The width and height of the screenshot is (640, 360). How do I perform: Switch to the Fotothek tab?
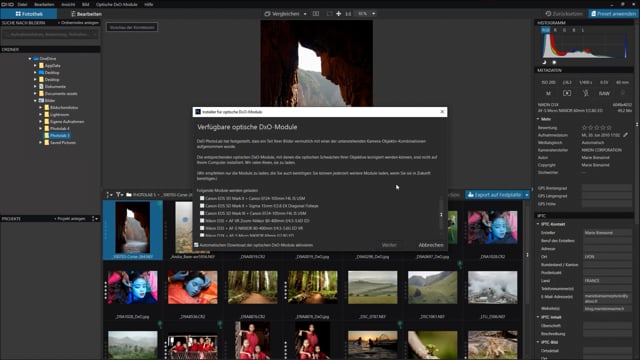coord(29,14)
